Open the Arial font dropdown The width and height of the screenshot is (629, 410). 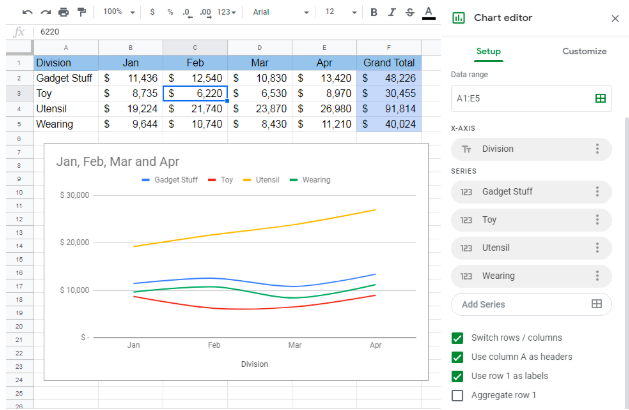280,12
